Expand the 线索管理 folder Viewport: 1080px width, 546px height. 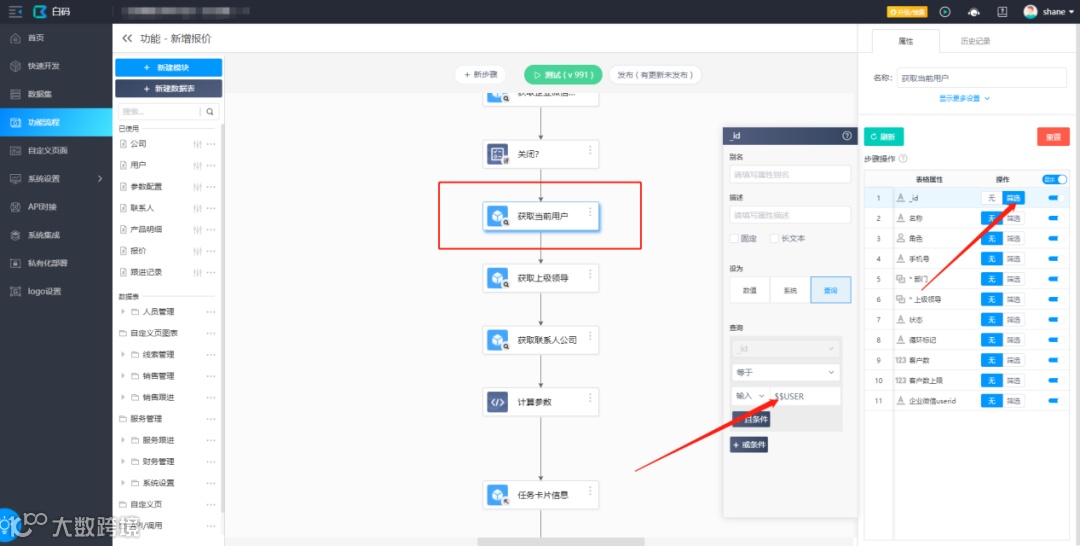click(x=123, y=355)
